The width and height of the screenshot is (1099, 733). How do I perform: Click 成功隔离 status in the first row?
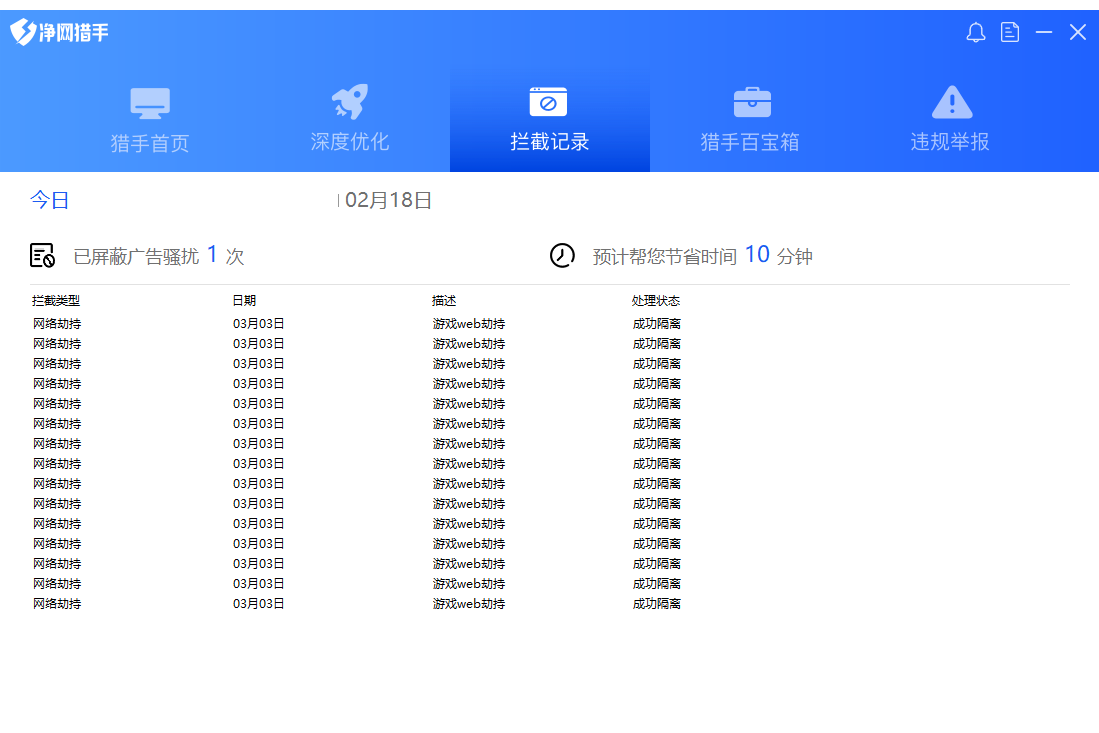point(656,323)
